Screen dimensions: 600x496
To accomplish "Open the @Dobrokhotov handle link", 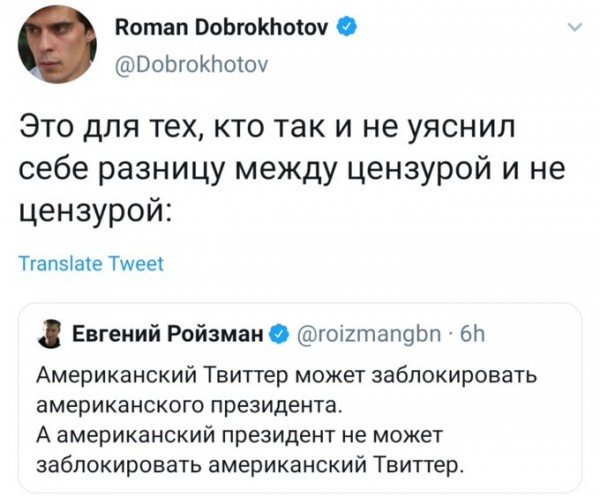I will click(x=191, y=65).
